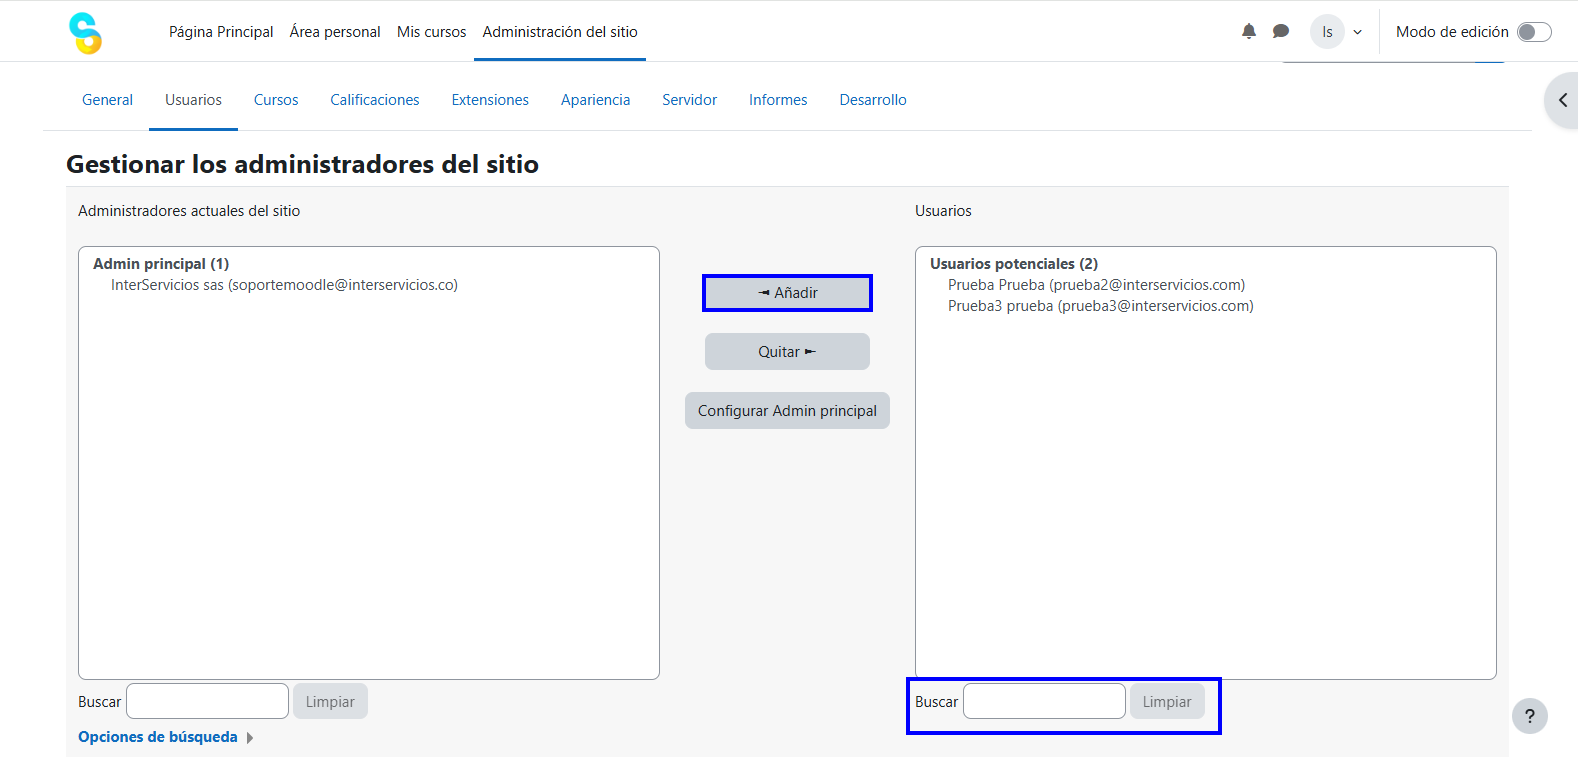The width and height of the screenshot is (1578, 763).
Task: Select user Prueba Prueba in list
Action: click(1096, 285)
